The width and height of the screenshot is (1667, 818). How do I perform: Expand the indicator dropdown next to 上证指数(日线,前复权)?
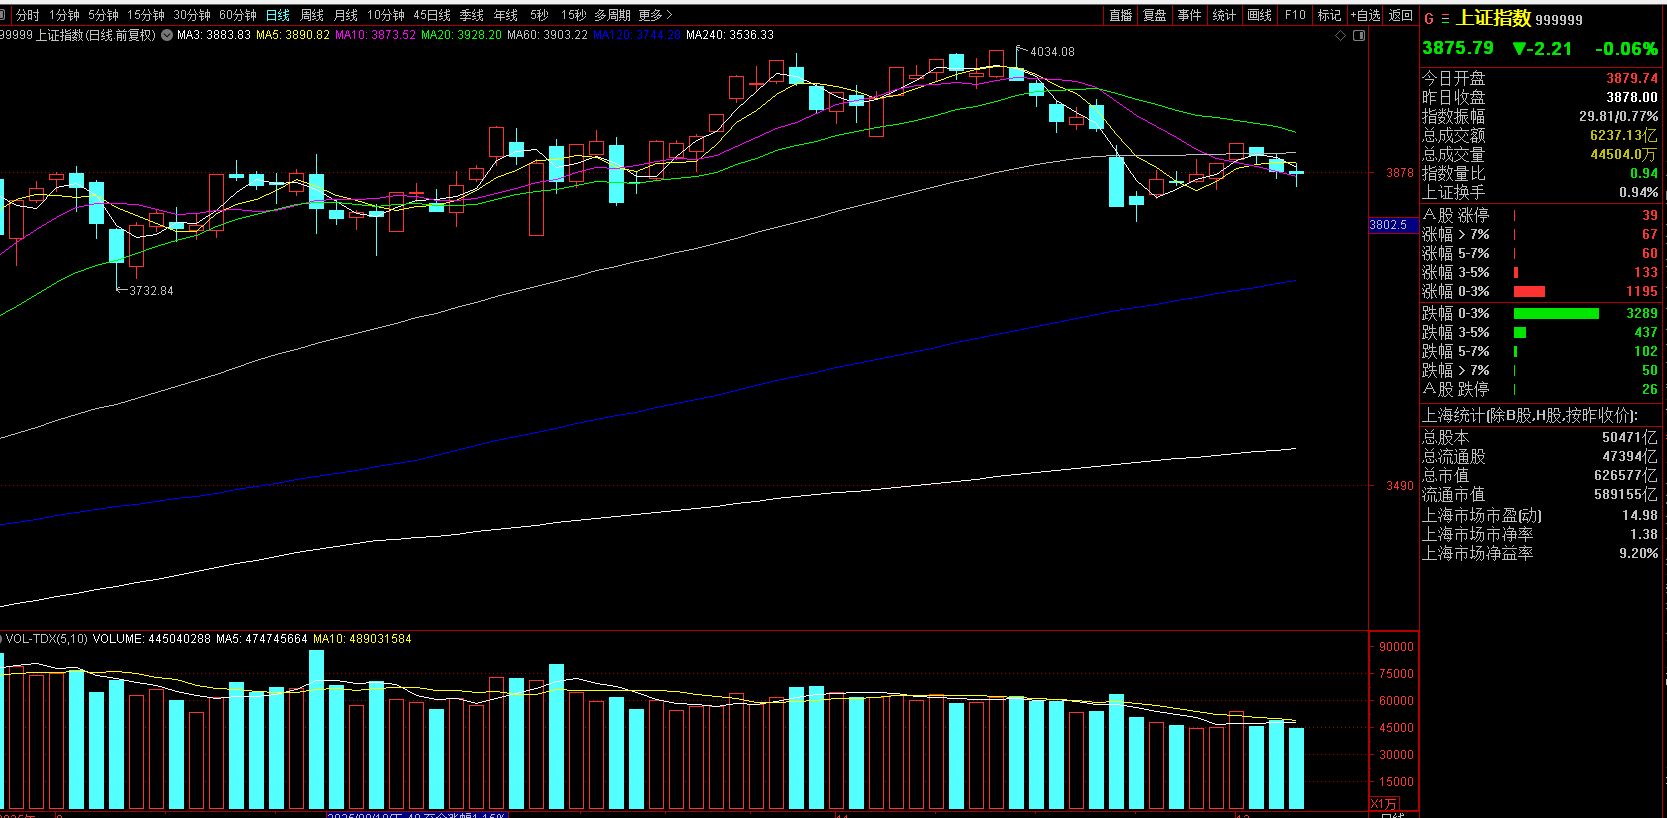pyautogui.click(x=167, y=35)
